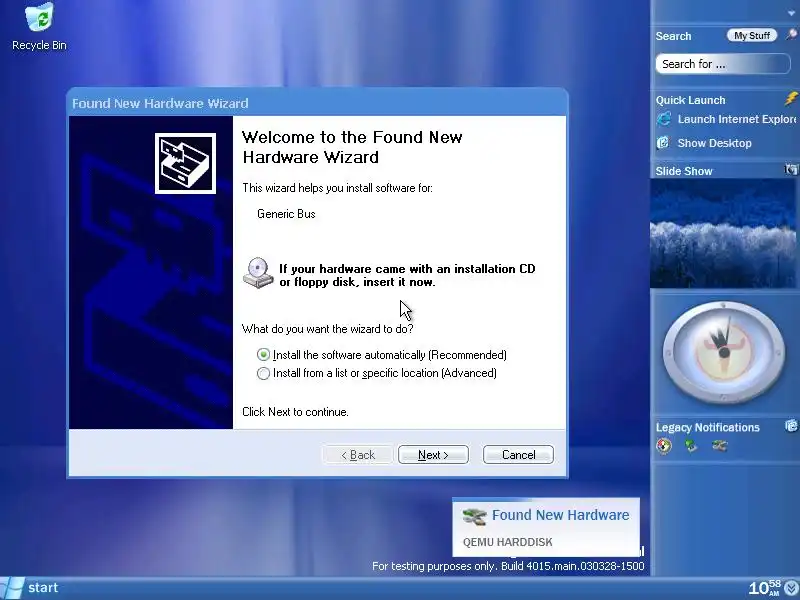Viewport: 800px width, 600px height.
Task: Click the Slide Show options icon
Action: (791, 170)
